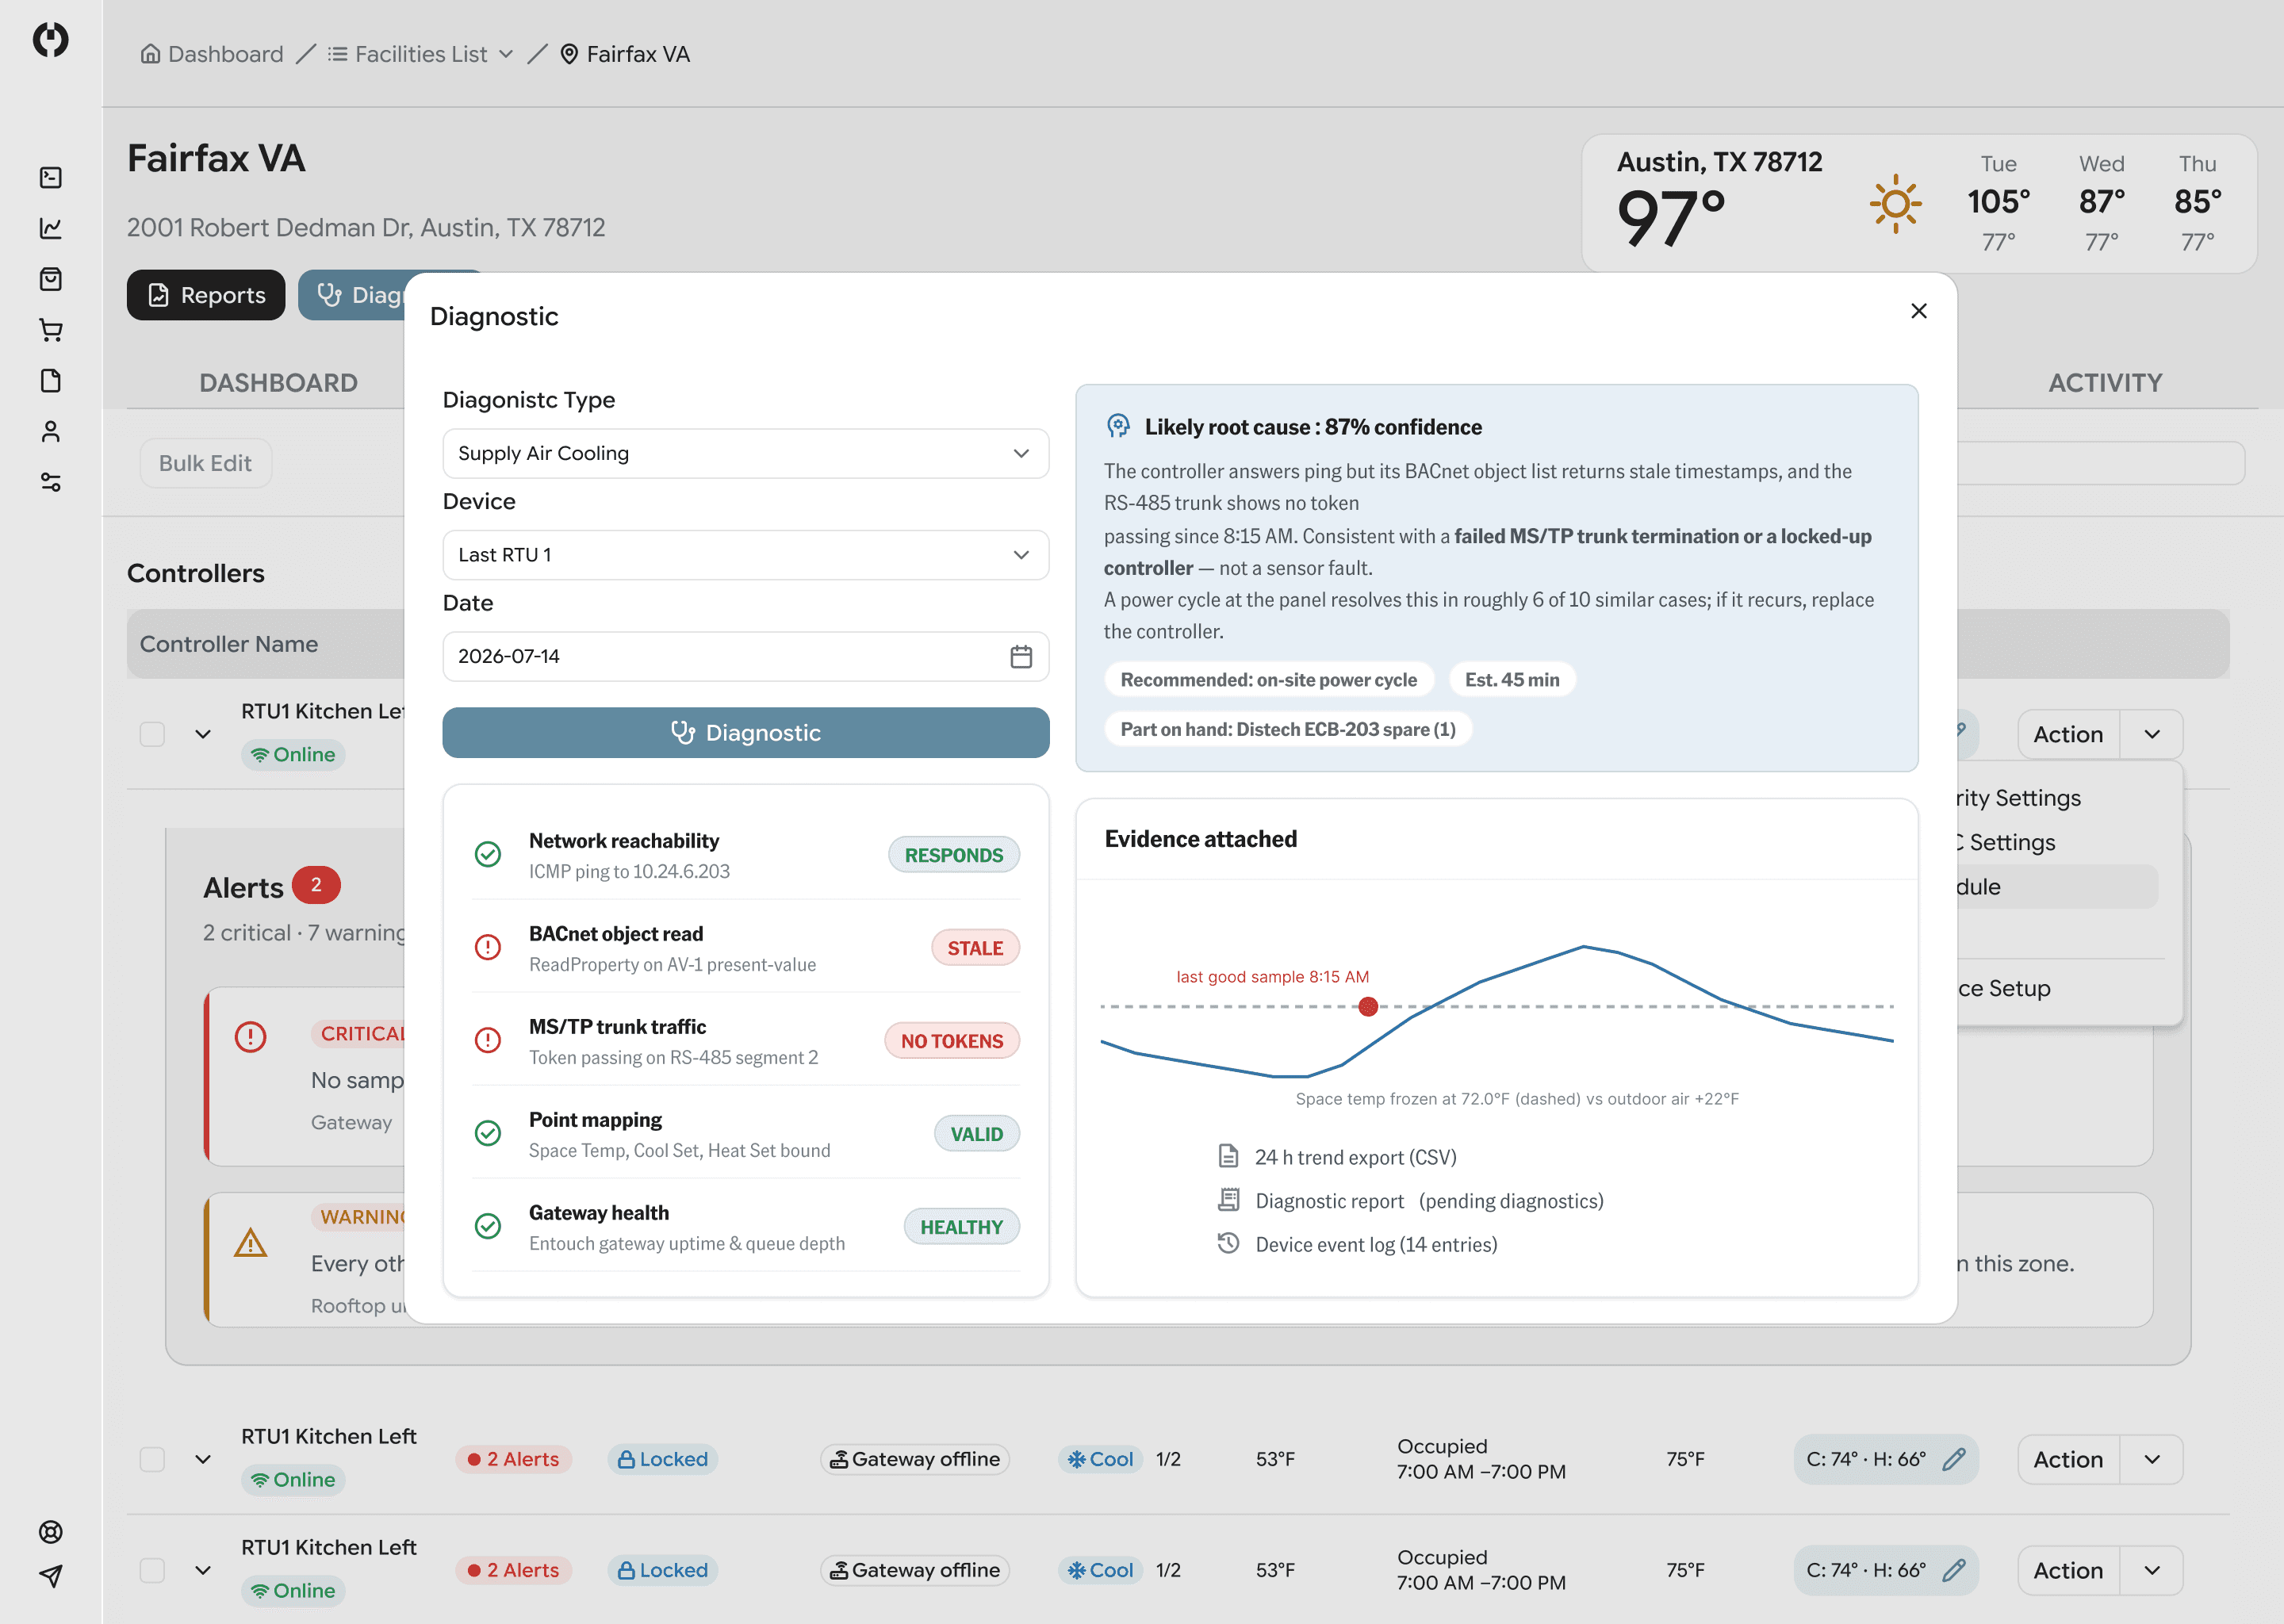Click the root cause insight head icon

[1118, 426]
